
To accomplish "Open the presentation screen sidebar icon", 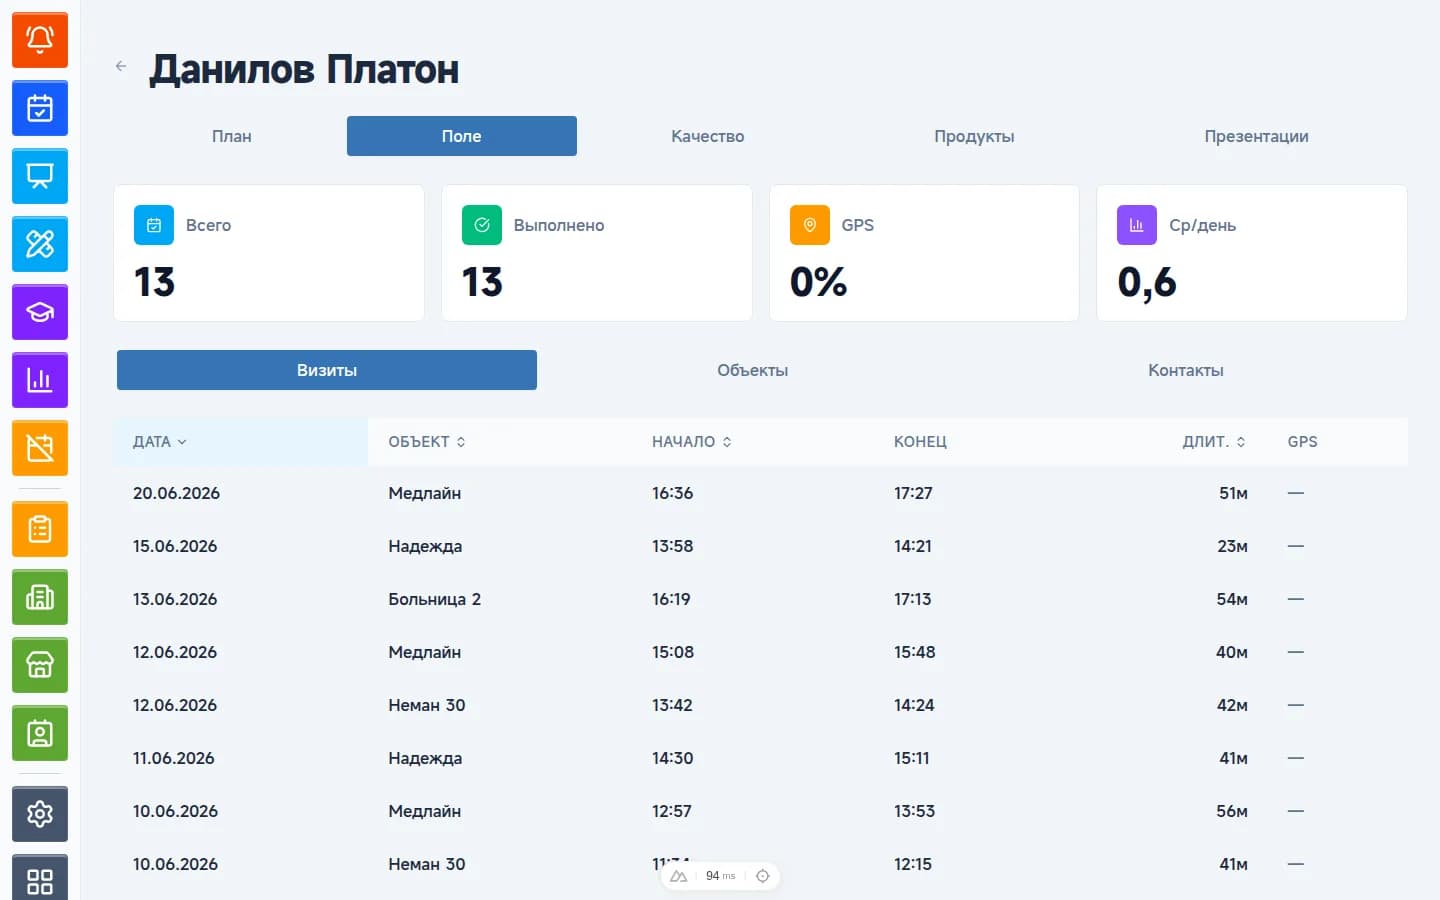I will click(40, 176).
